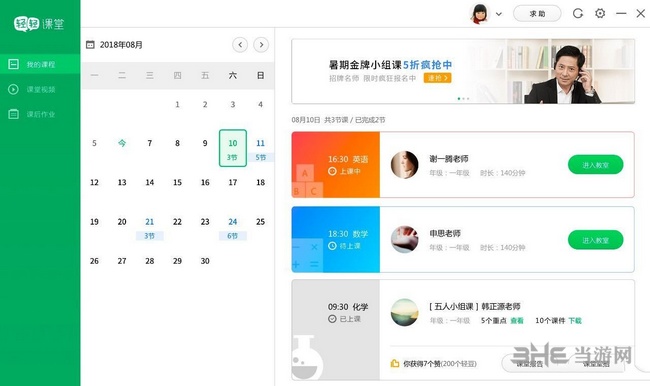This screenshot has width=650, height=386.
Task: Click 下载 next to 10个课件
Action: coord(575,320)
